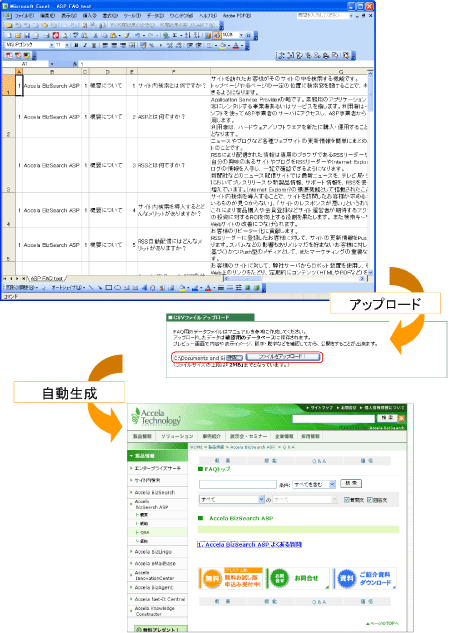Viewport: 450px width, 633px height.
Task: Click the 無料お試し版 banner
Action: [x=231, y=578]
